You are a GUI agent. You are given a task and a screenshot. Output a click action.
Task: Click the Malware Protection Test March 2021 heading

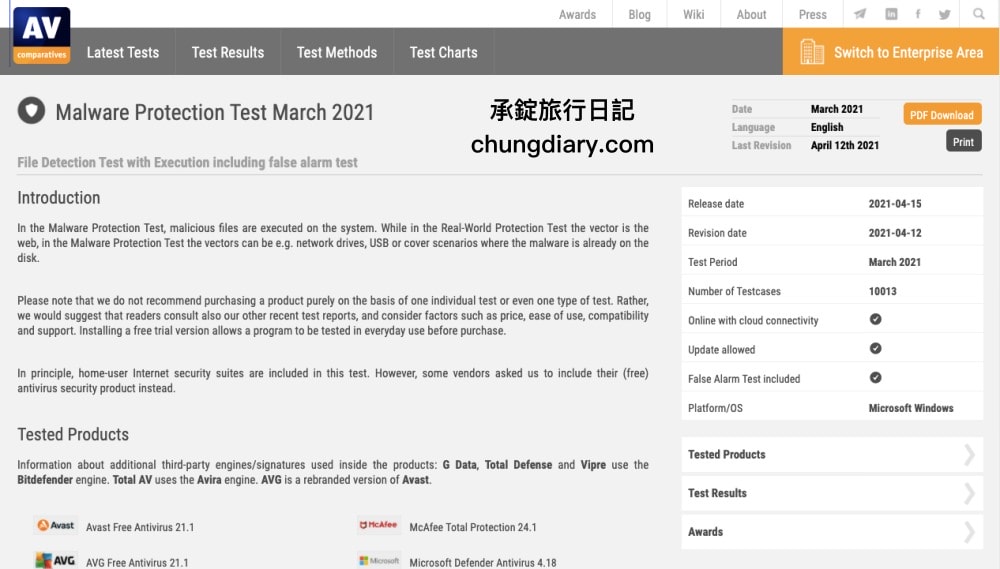tap(215, 112)
